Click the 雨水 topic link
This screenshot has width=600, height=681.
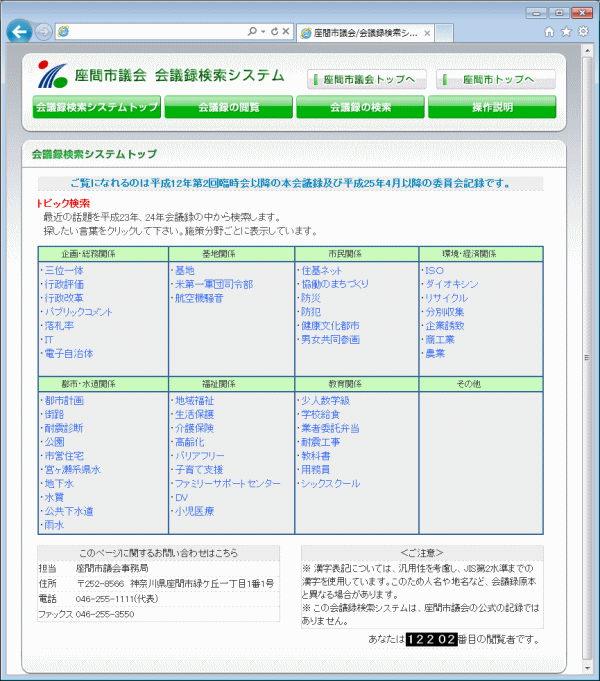54,525
